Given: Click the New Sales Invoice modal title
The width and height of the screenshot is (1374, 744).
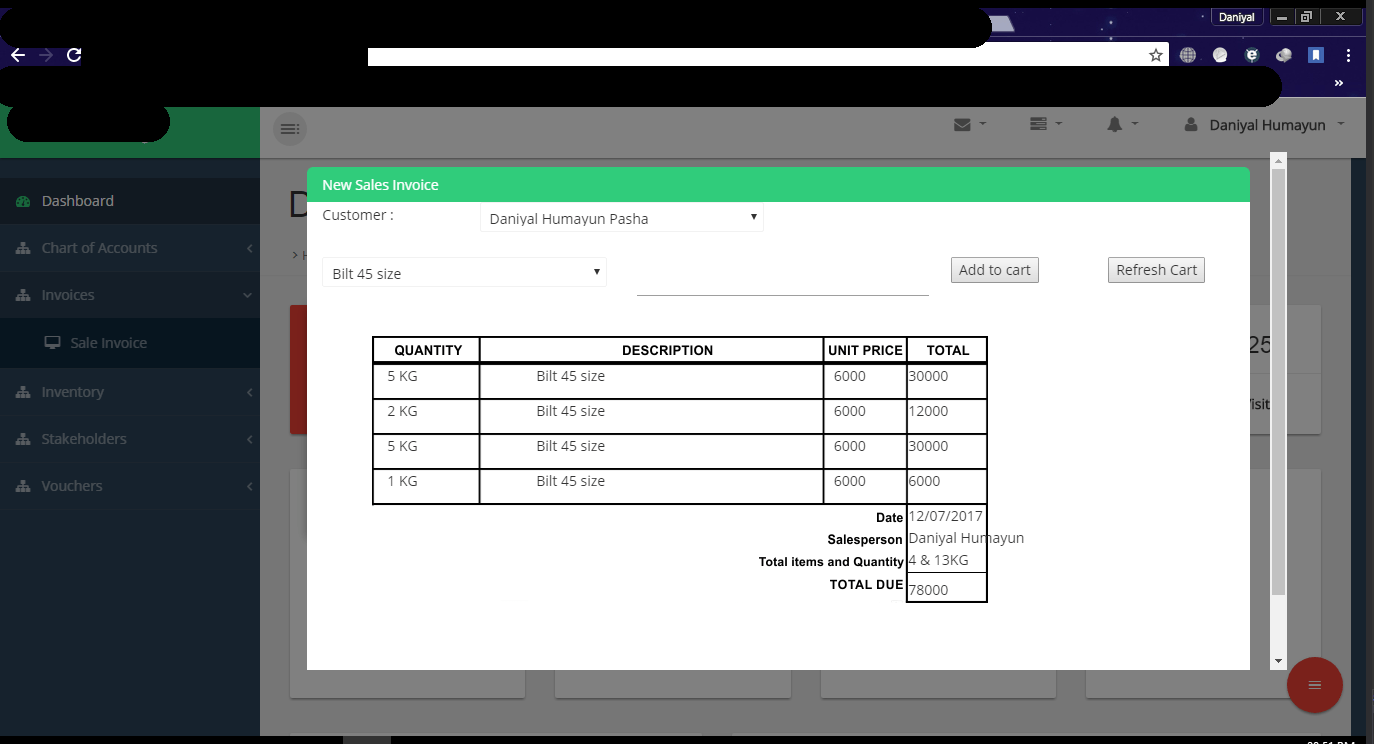Looking at the screenshot, I should click(x=380, y=185).
